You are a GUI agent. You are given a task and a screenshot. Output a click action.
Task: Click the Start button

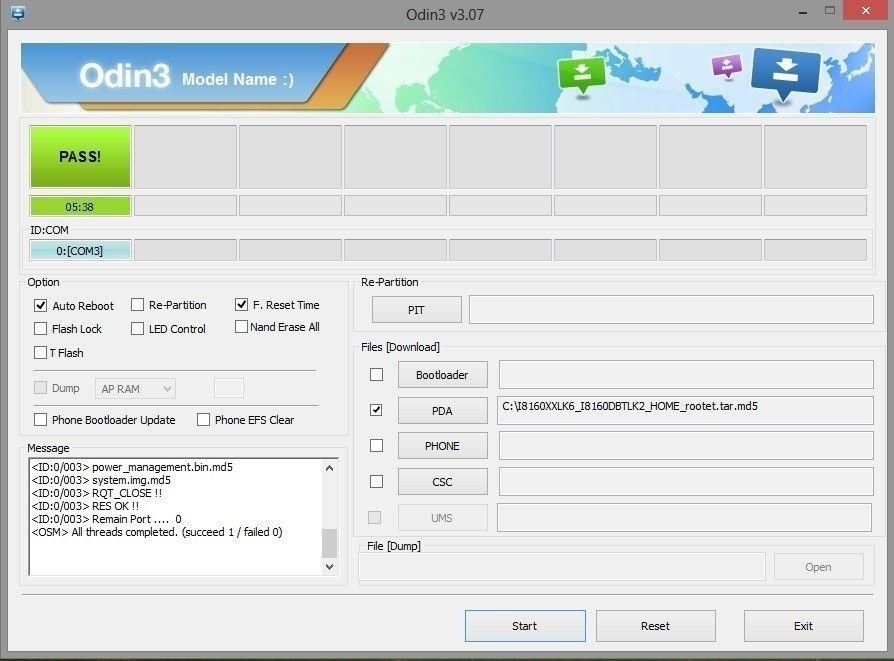click(x=525, y=626)
